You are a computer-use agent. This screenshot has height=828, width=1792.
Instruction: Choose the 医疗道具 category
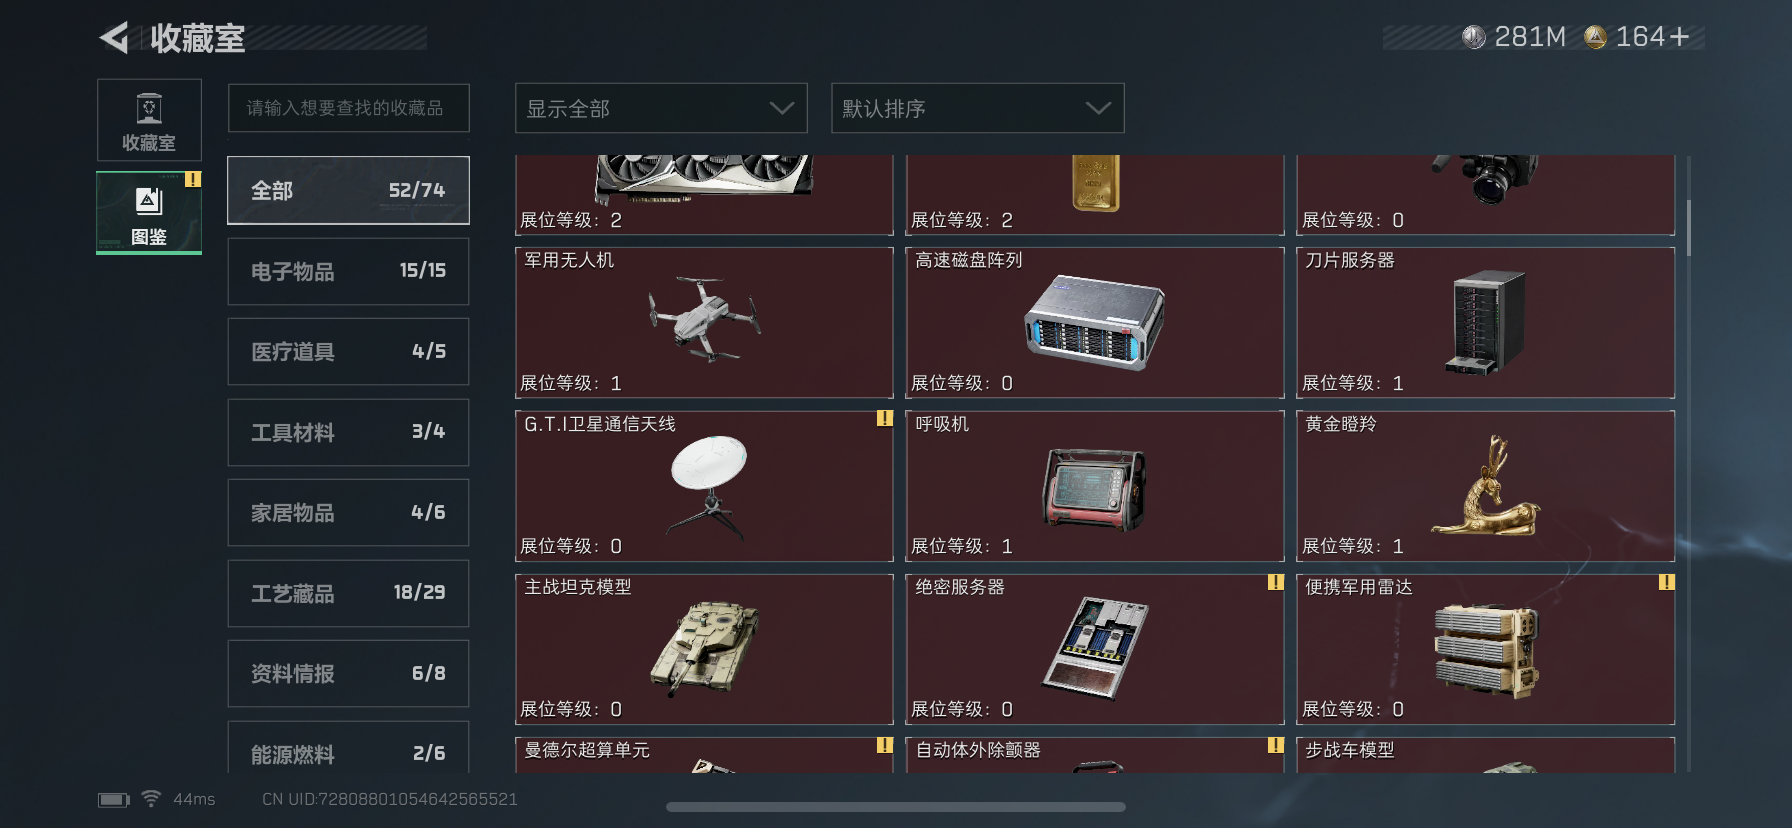(x=348, y=351)
